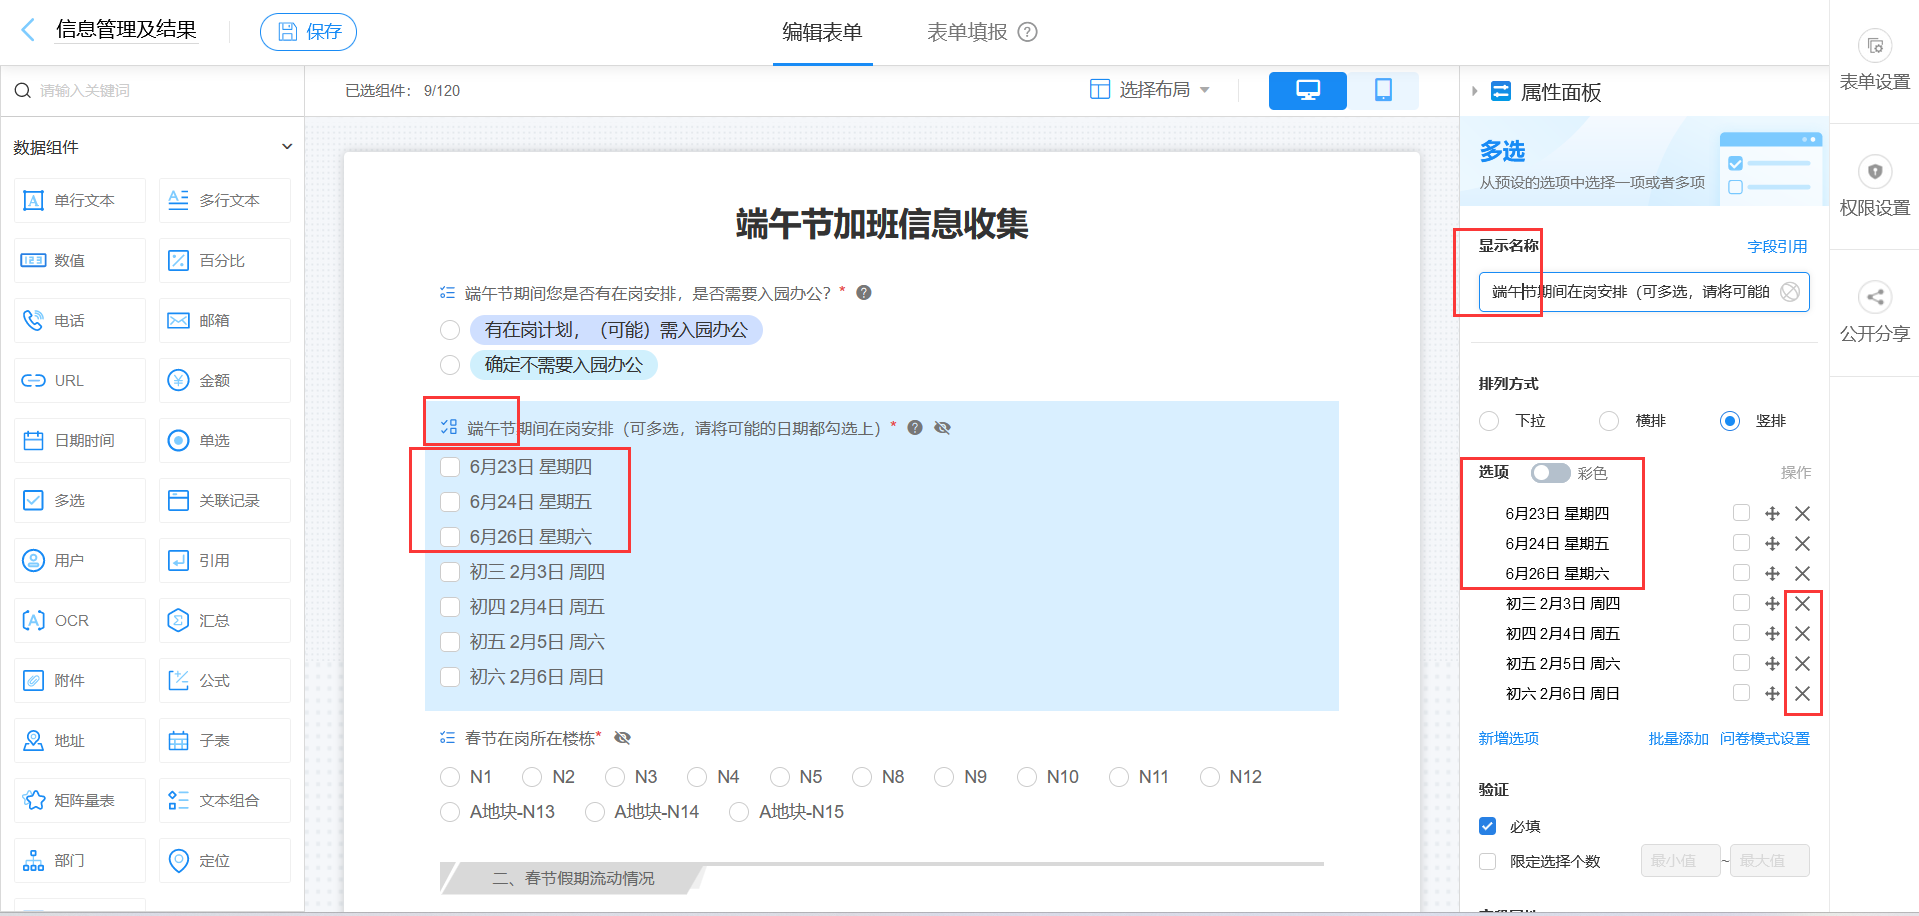The image size is (1919, 916).
Task: Stay on the 编辑表单 tab
Action: click(x=822, y=32)
